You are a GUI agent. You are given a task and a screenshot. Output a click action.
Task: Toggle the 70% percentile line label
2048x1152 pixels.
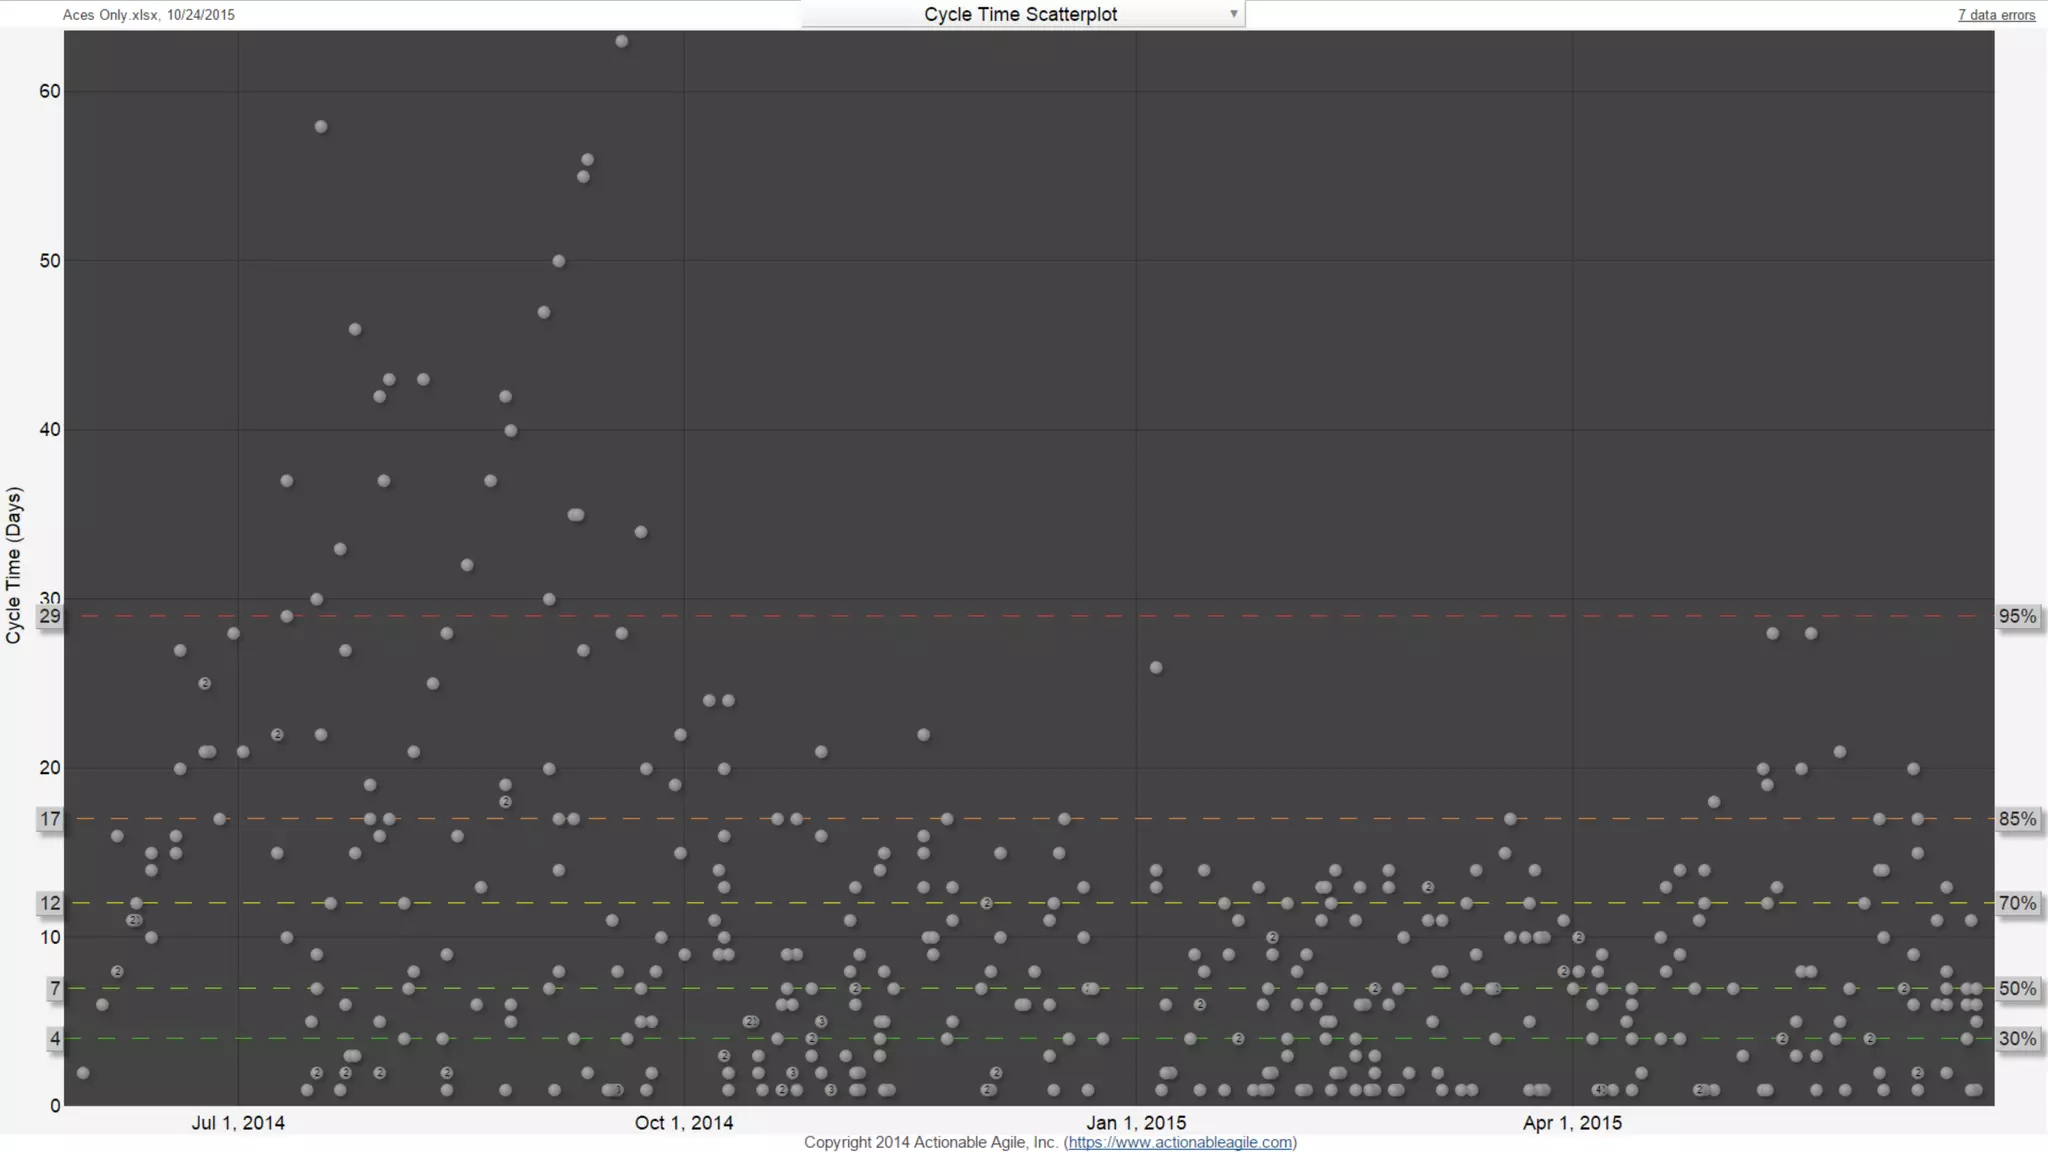click(x=2017, y=903)
